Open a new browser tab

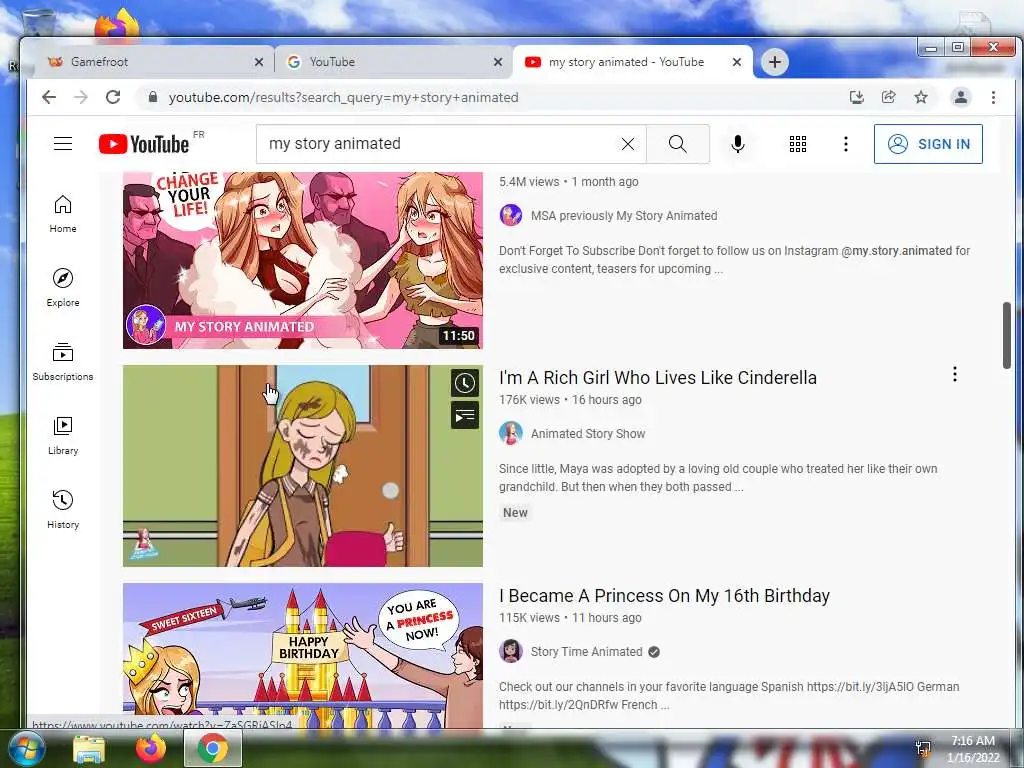coord(775,62)
